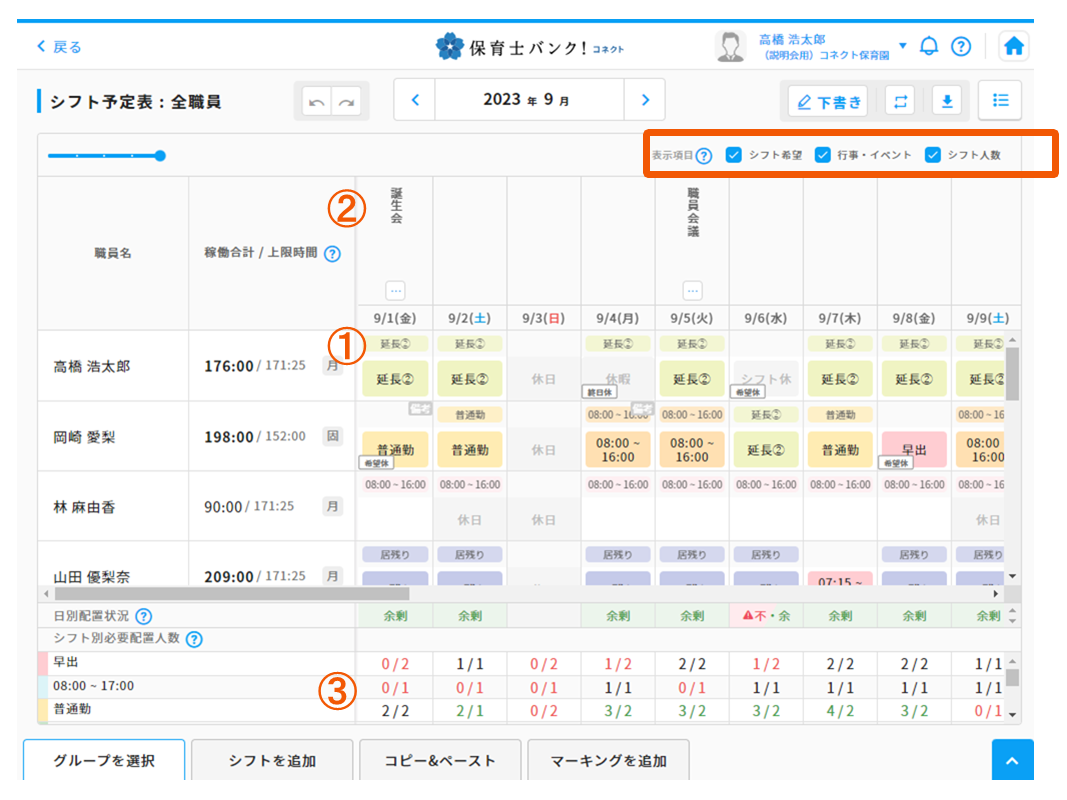The height and width of the screenshot is (800, 1067).
Task: Click the repeat/swap arrows icon
Action: coord(901,101)
